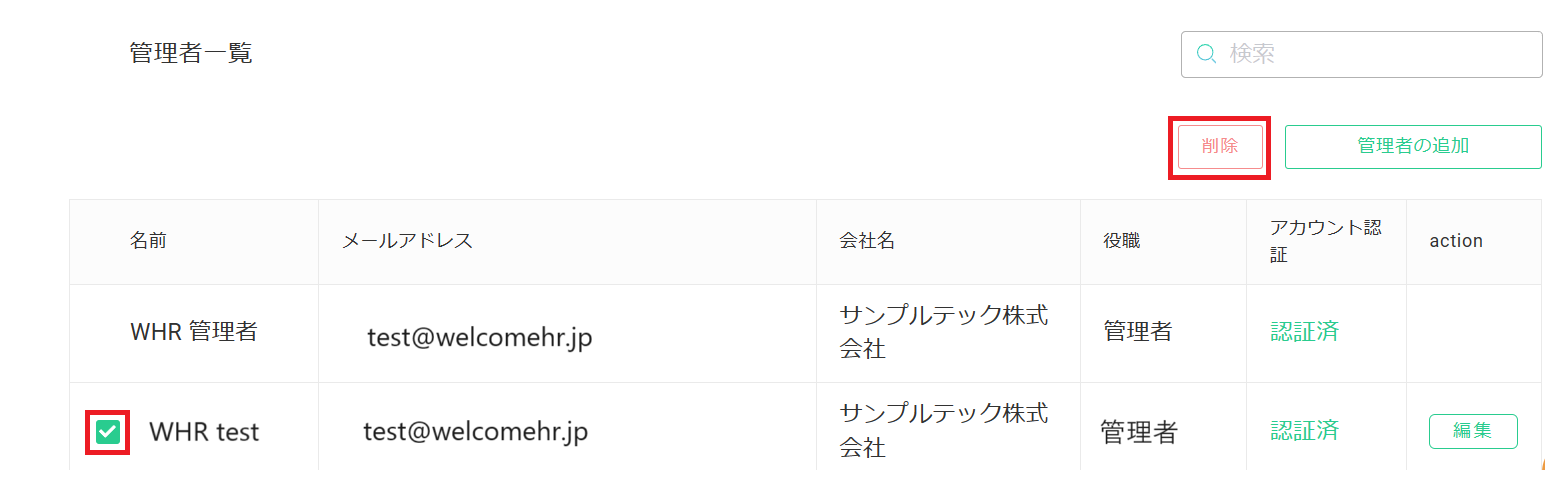
Task: Click the action column header
Action: click(x=1456, y=241)
